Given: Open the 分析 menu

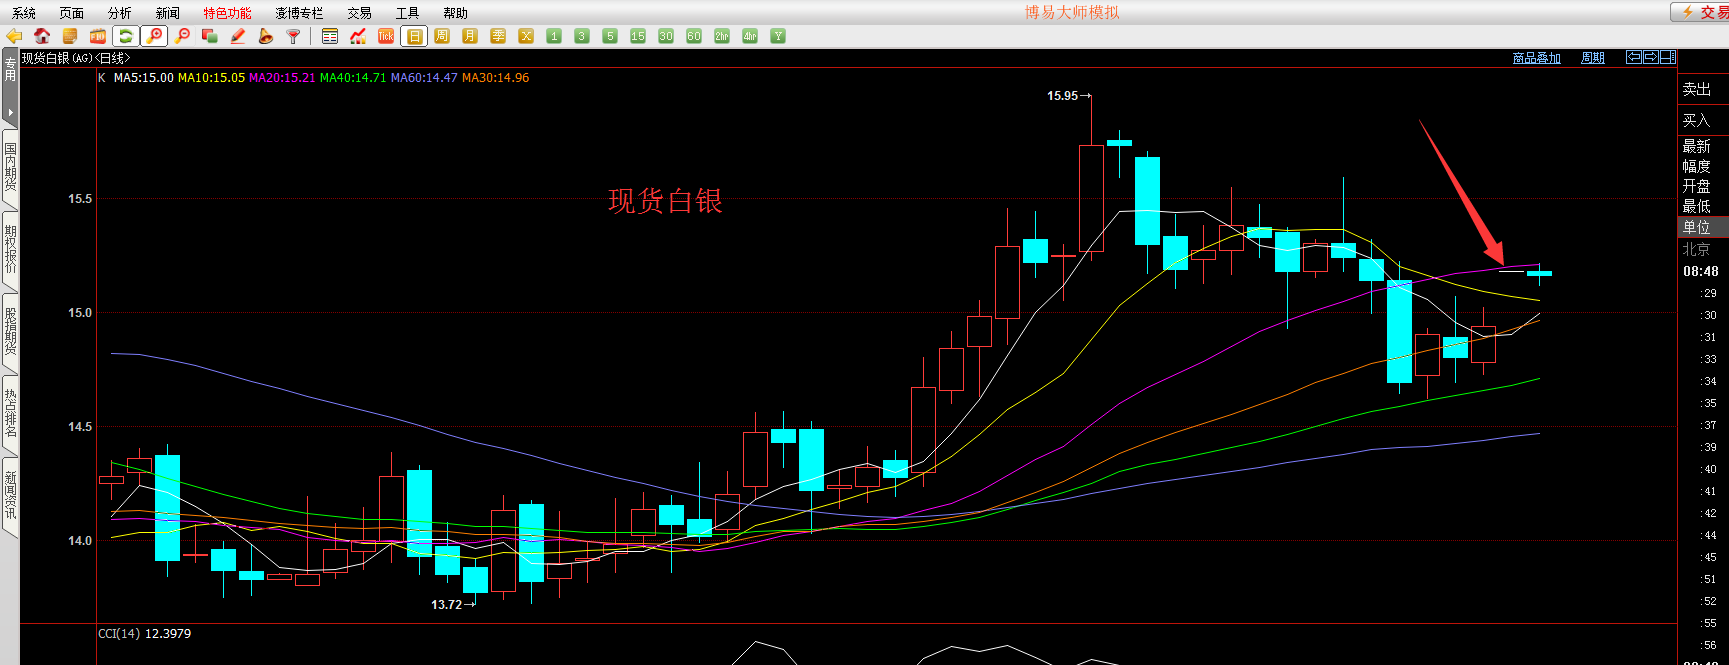Looking at the screenshot, I should coord(119,13).
